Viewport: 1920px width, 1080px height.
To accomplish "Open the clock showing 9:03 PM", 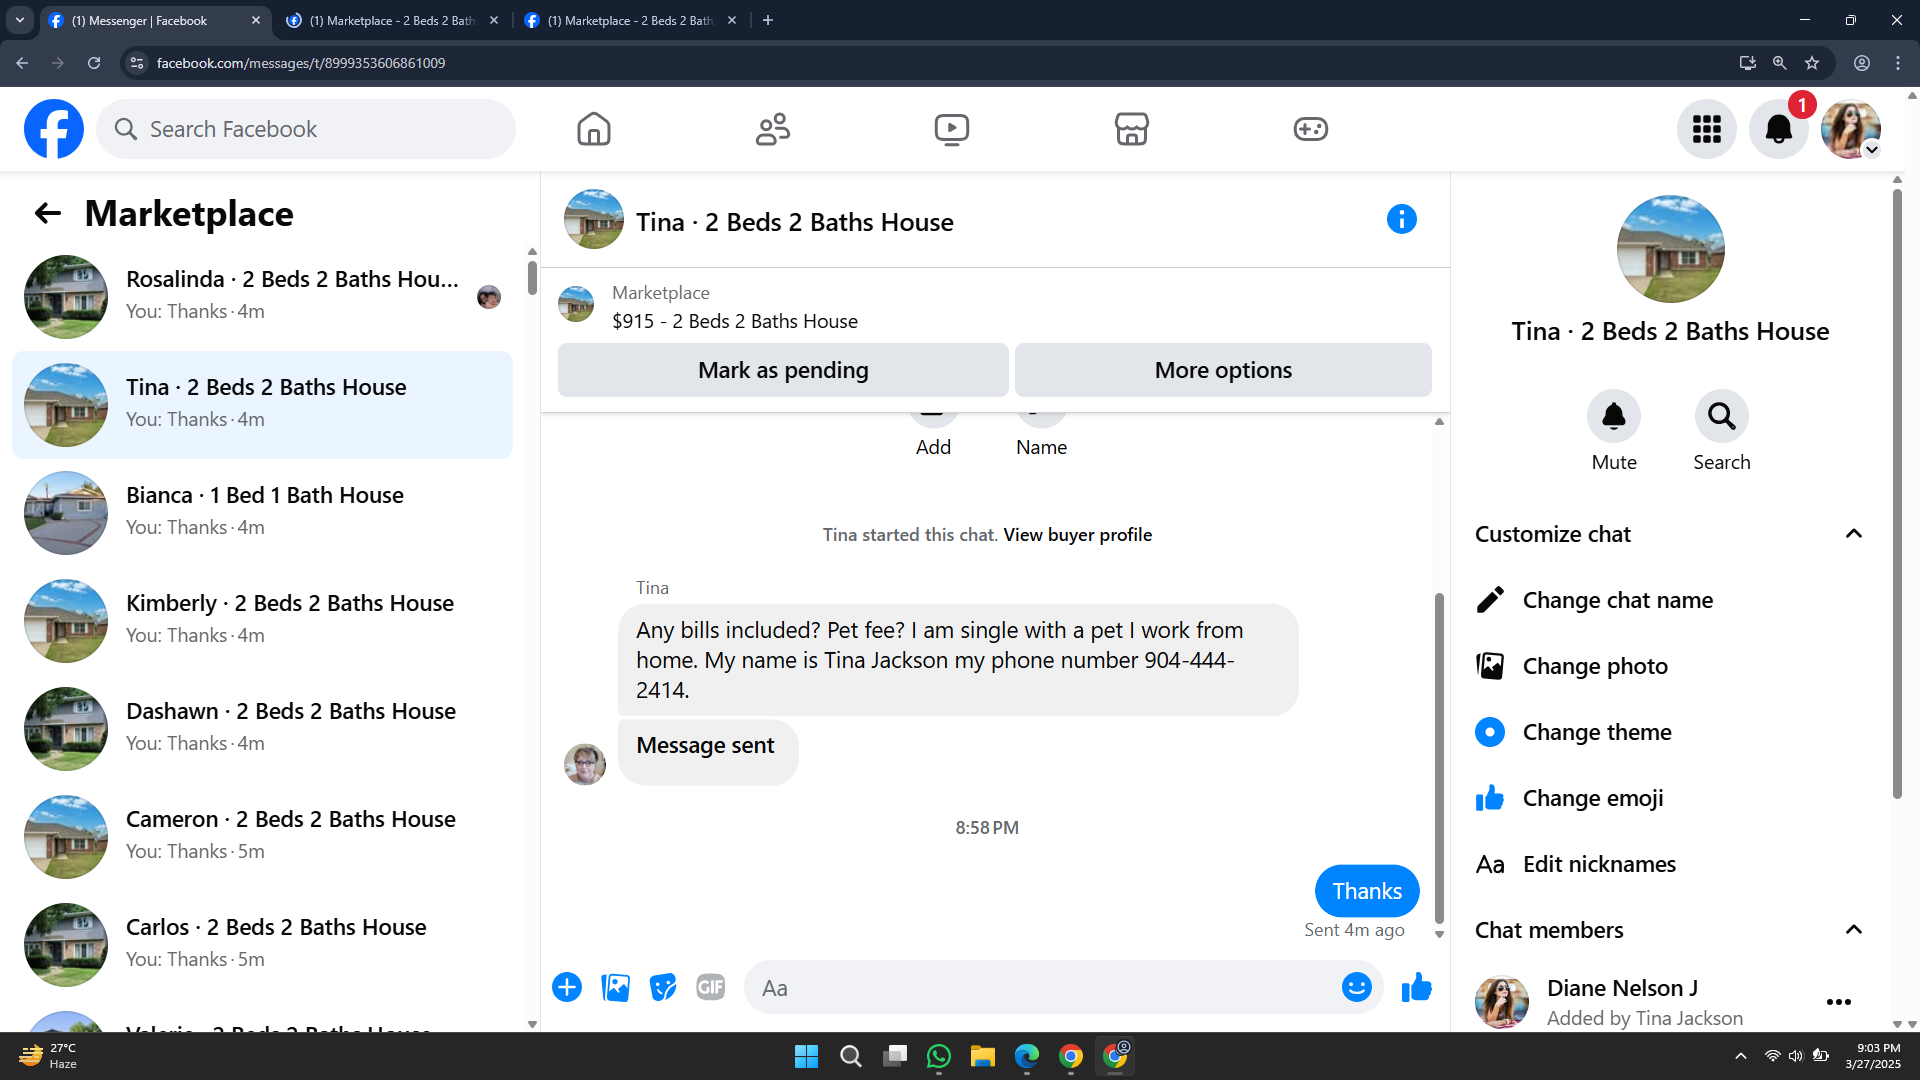I will click(x=1872, y=1056).
